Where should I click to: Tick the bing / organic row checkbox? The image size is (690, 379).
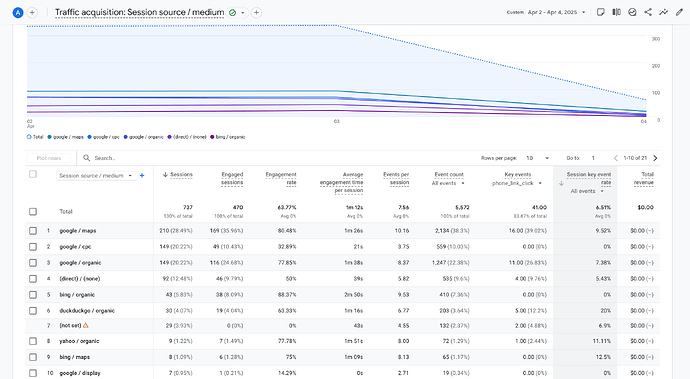click(x=33, y=295)
